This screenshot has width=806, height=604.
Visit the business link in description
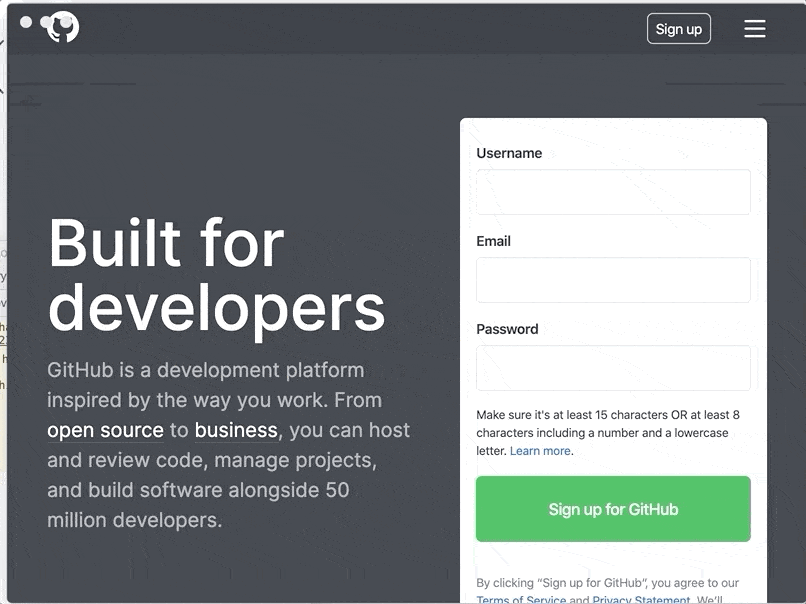[x=236, y=431]
